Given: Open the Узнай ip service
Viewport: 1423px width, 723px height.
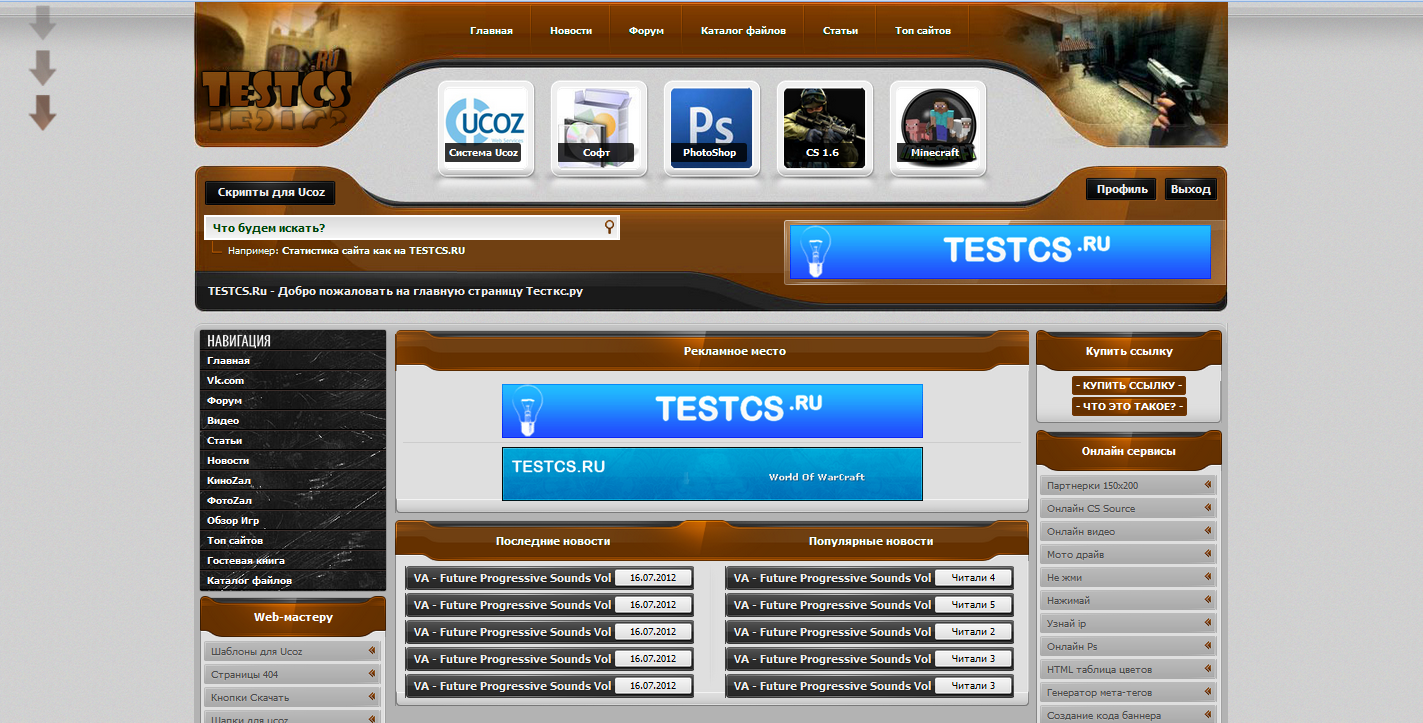Looking at the screenshot, I should (1129, 623).
